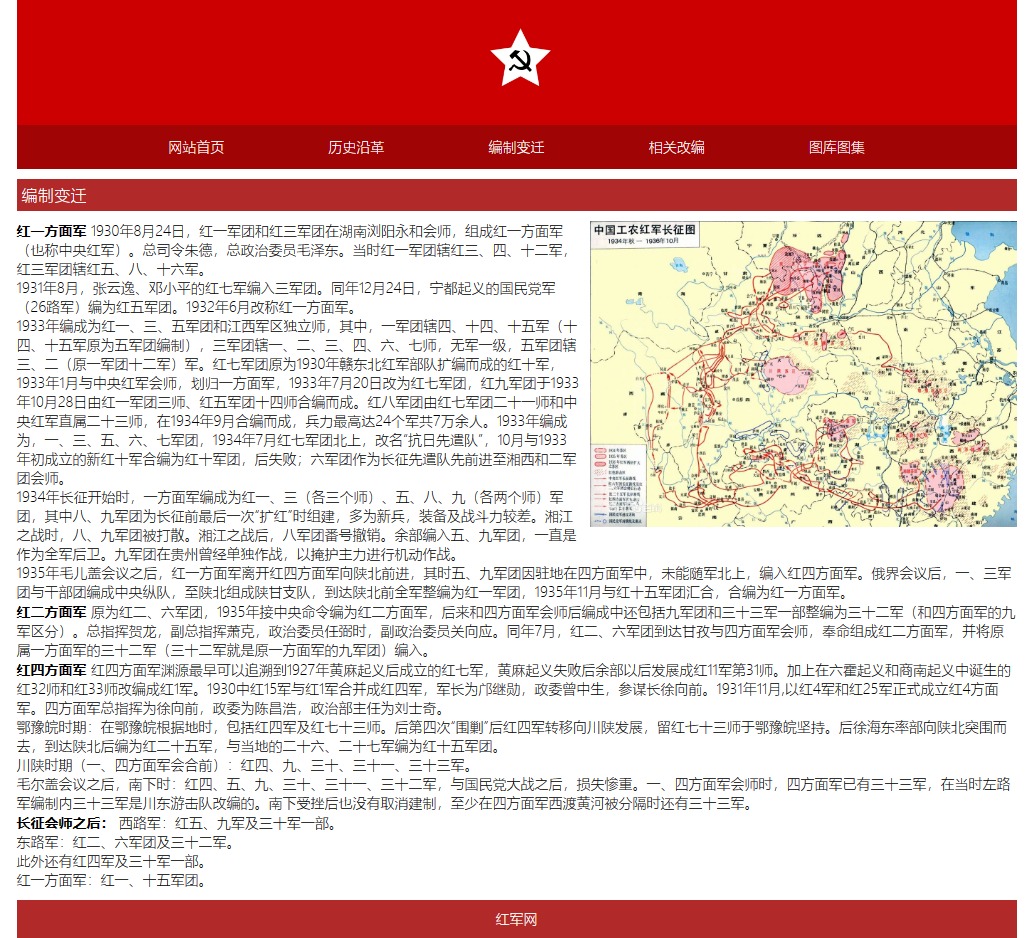
Task: Click the 东路军 line of text
Action: point(125,842)
